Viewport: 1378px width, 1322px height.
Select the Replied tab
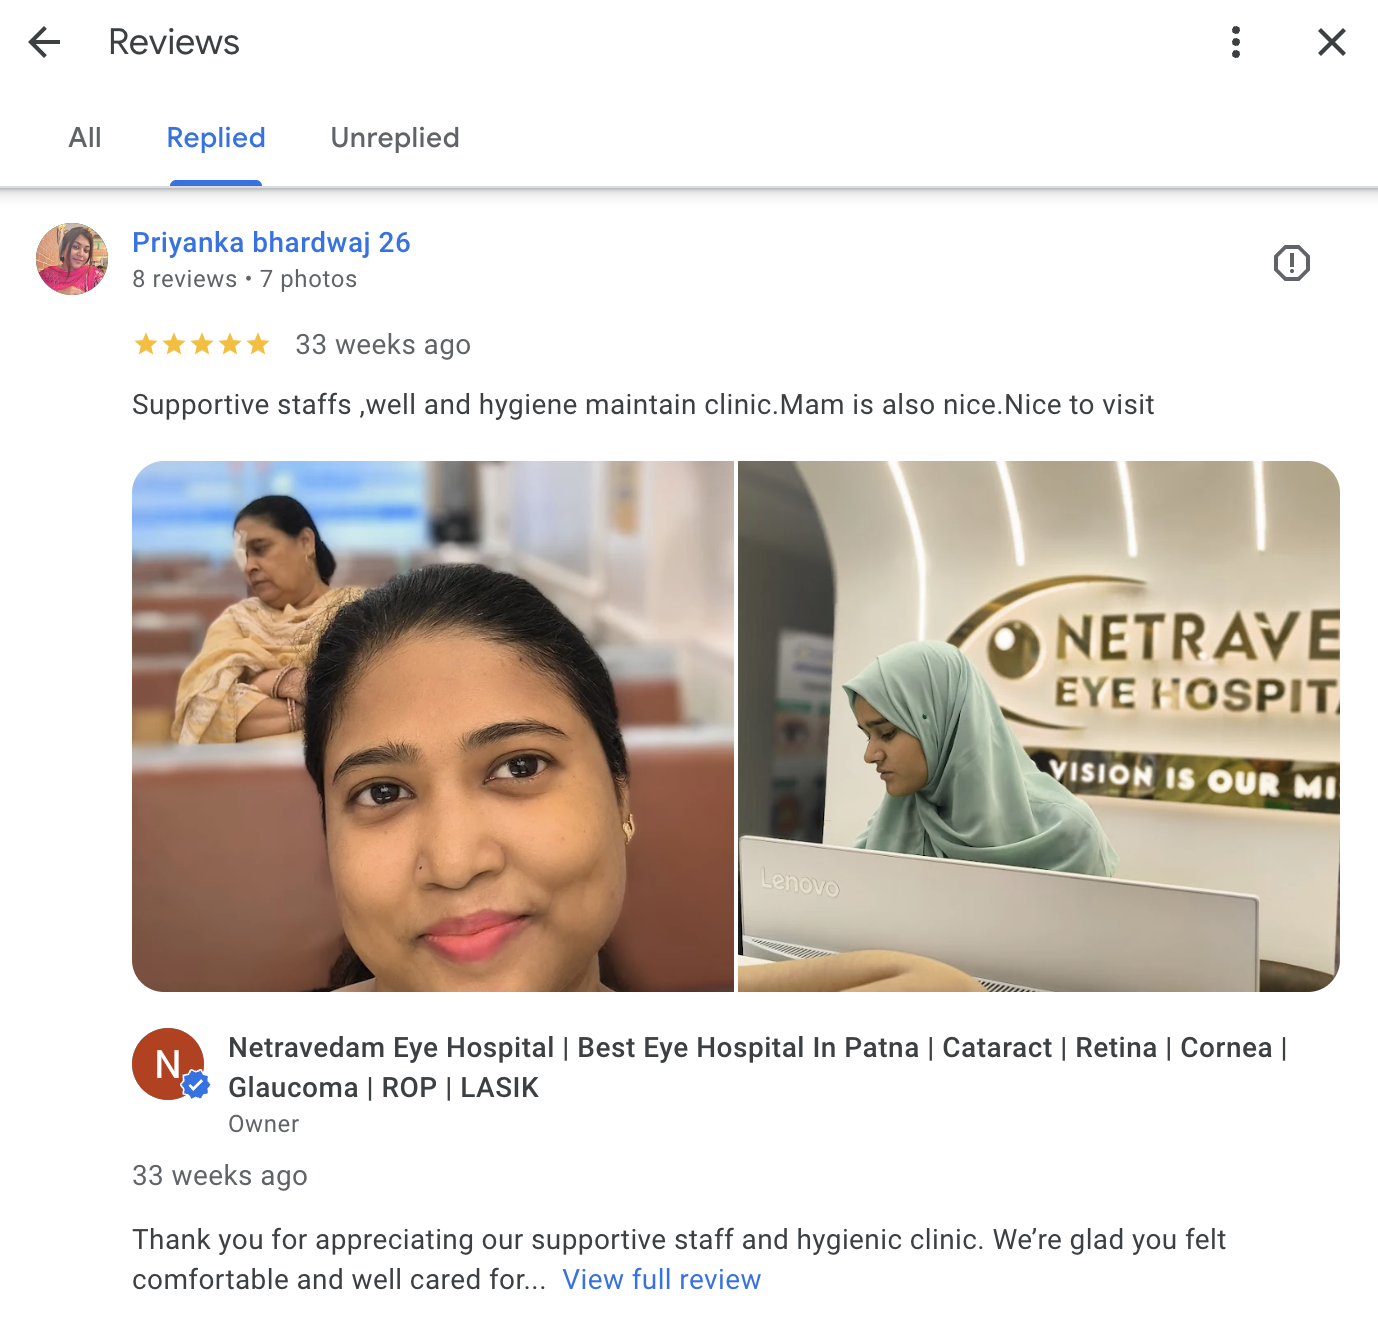click(x=216, y=138)
